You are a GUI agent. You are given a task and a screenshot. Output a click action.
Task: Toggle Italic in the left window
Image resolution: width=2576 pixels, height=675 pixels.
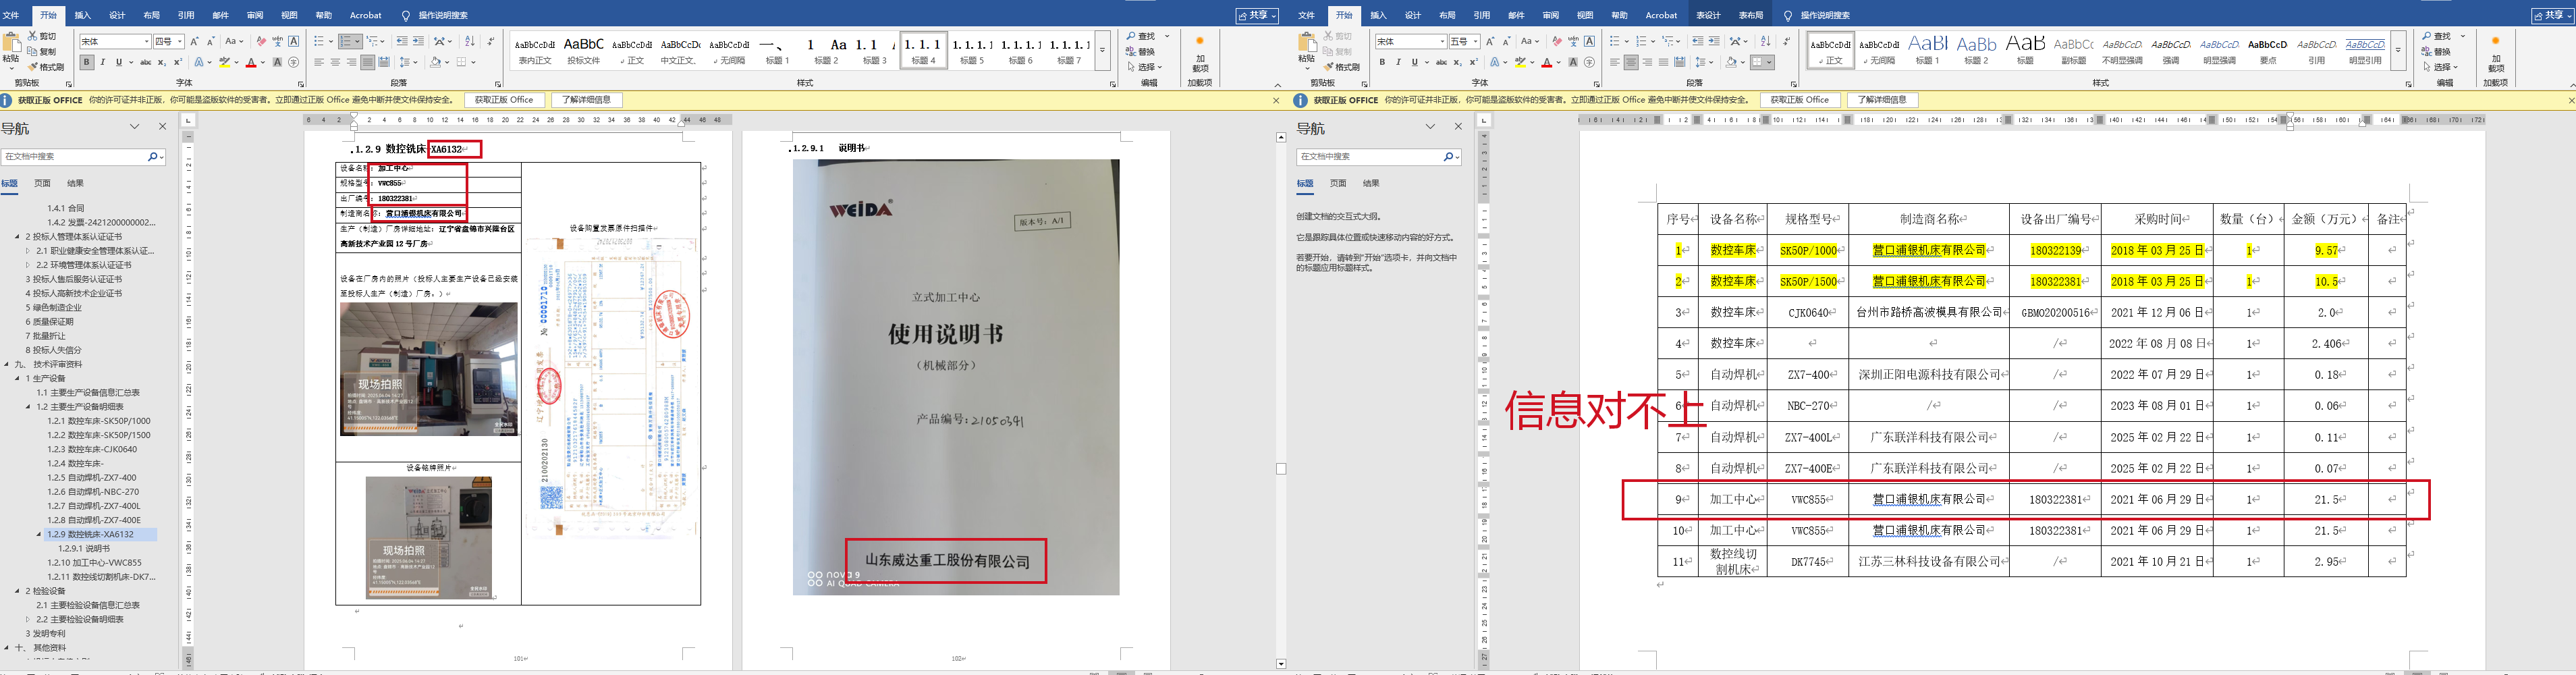click(103, 62)
